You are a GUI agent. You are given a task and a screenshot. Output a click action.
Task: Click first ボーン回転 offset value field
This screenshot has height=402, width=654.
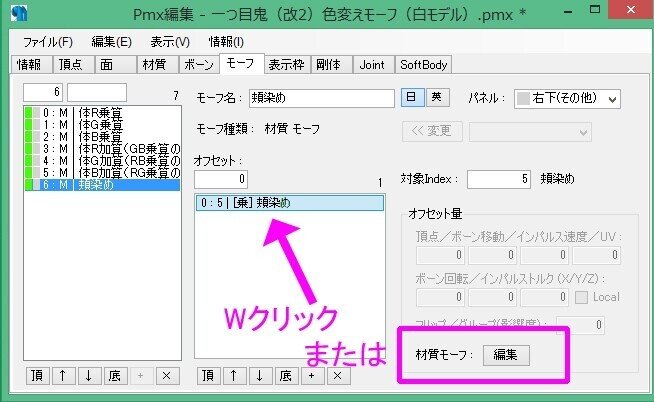440,297
